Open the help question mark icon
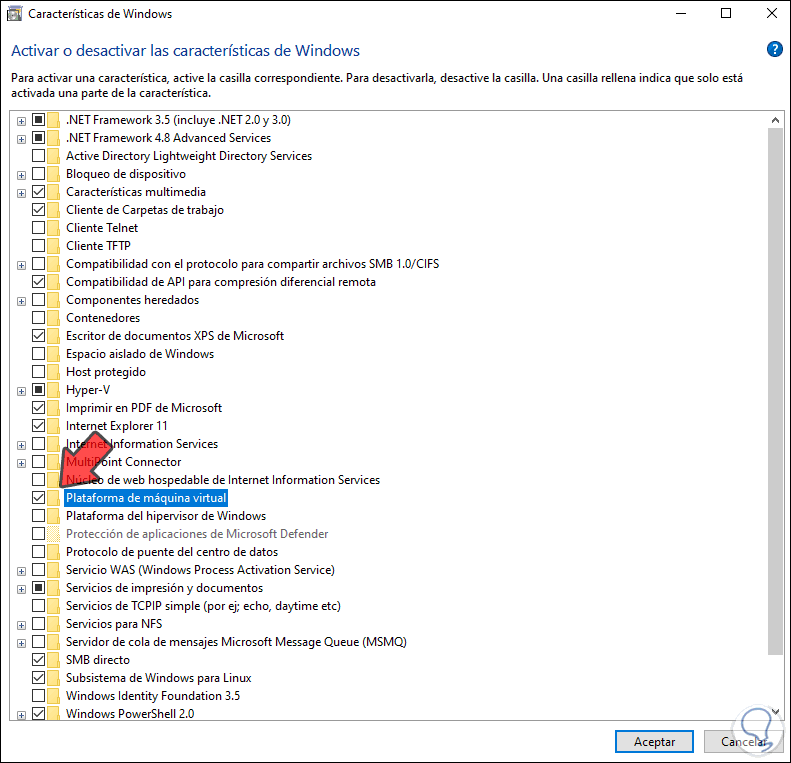This screenshot has width=791, height=763. (774, 49)
